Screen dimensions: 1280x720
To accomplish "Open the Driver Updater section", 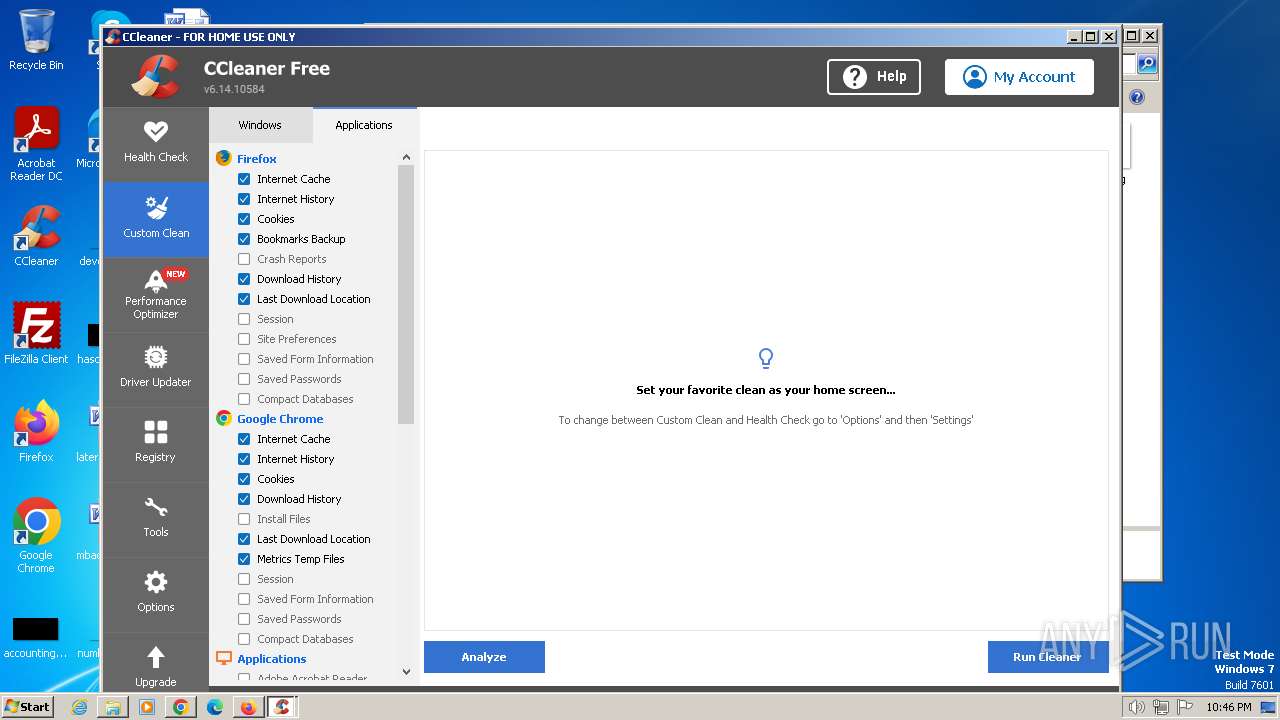I will [155, 369].
